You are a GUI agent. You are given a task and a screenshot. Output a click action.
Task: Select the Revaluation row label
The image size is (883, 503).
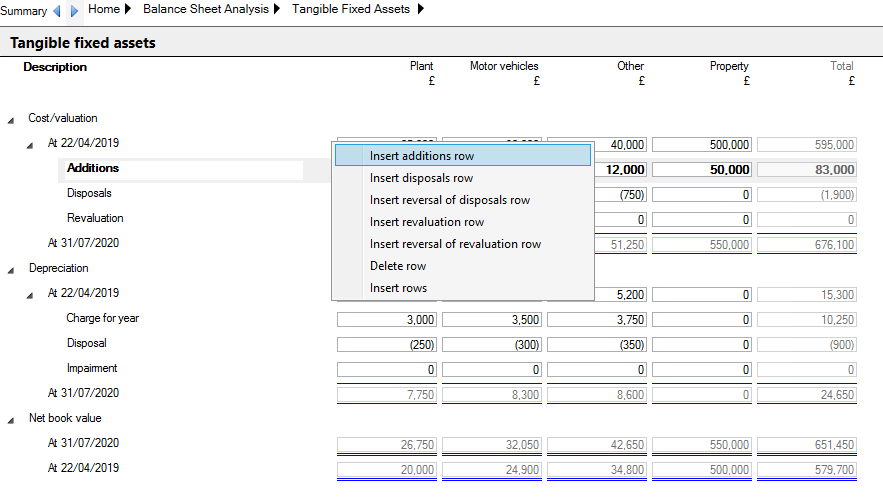[95, 218]
